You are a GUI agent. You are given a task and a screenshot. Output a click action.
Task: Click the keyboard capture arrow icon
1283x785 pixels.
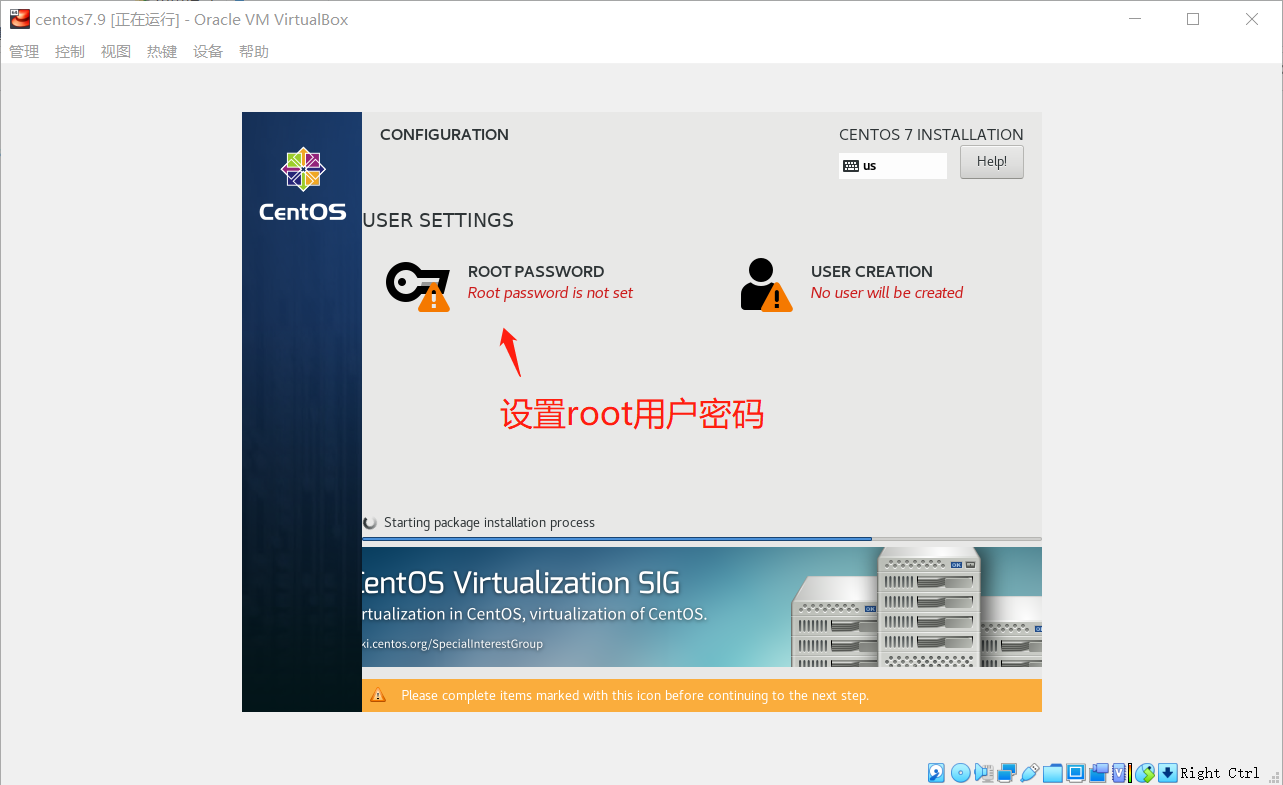click(x=1168, y=773)
